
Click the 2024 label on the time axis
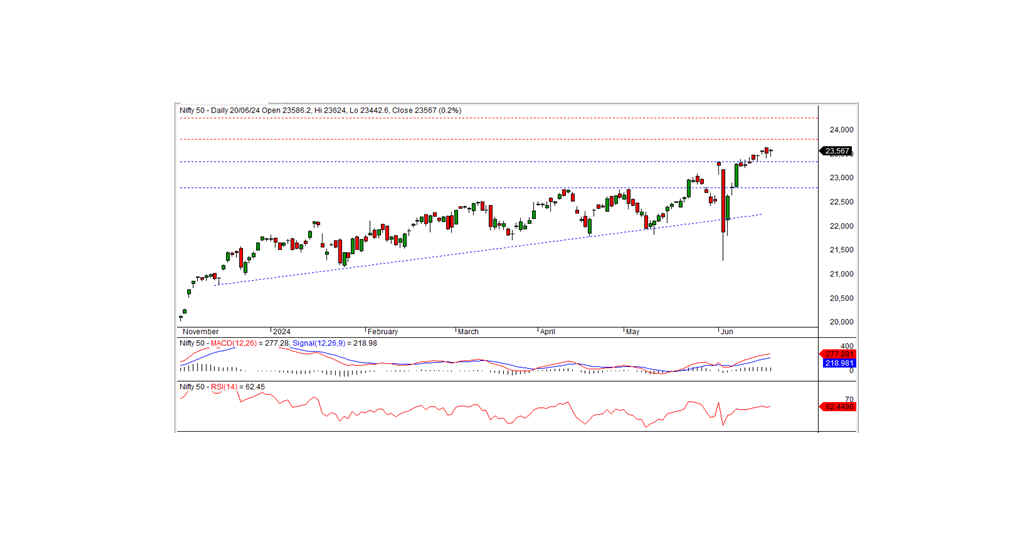tap(282, 332)
